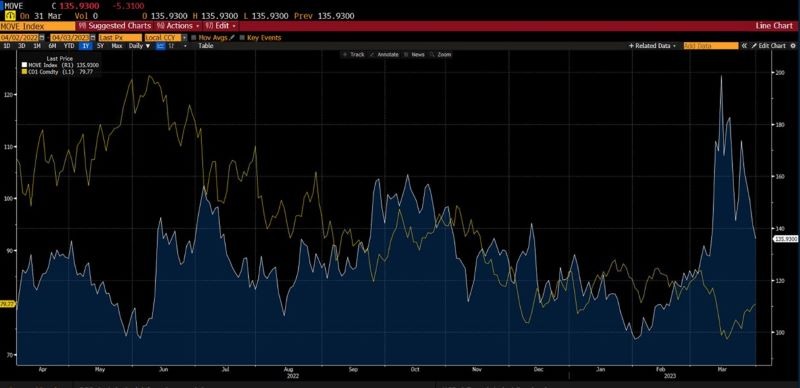
Task: Select the YTD time range
Action: pos(69,46)
